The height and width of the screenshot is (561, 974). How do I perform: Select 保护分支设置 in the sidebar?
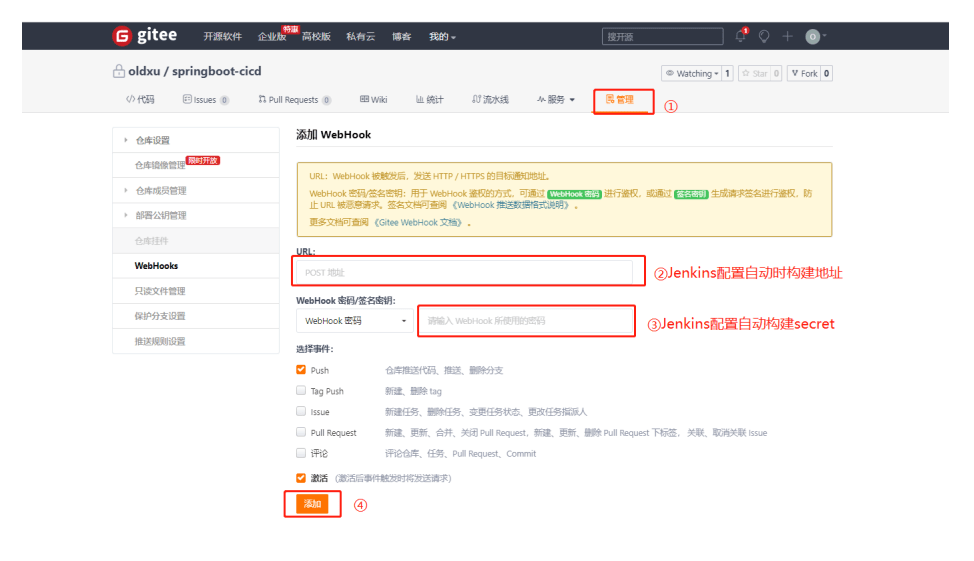[160, 316]
